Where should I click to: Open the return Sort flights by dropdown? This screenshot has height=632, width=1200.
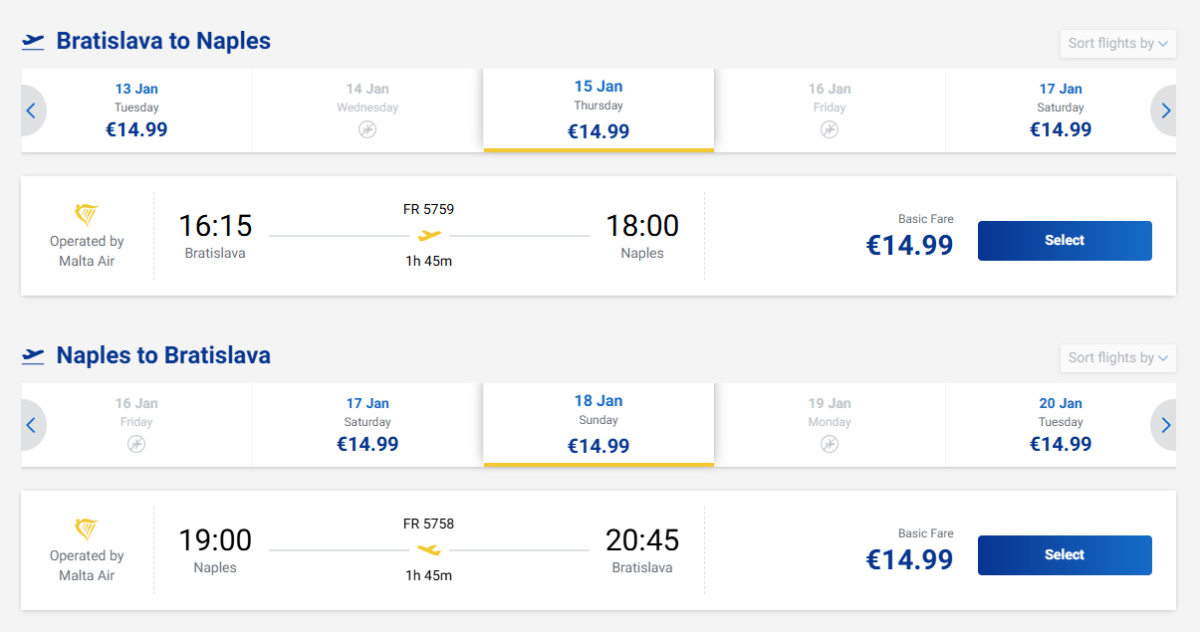click(1117, 358)
